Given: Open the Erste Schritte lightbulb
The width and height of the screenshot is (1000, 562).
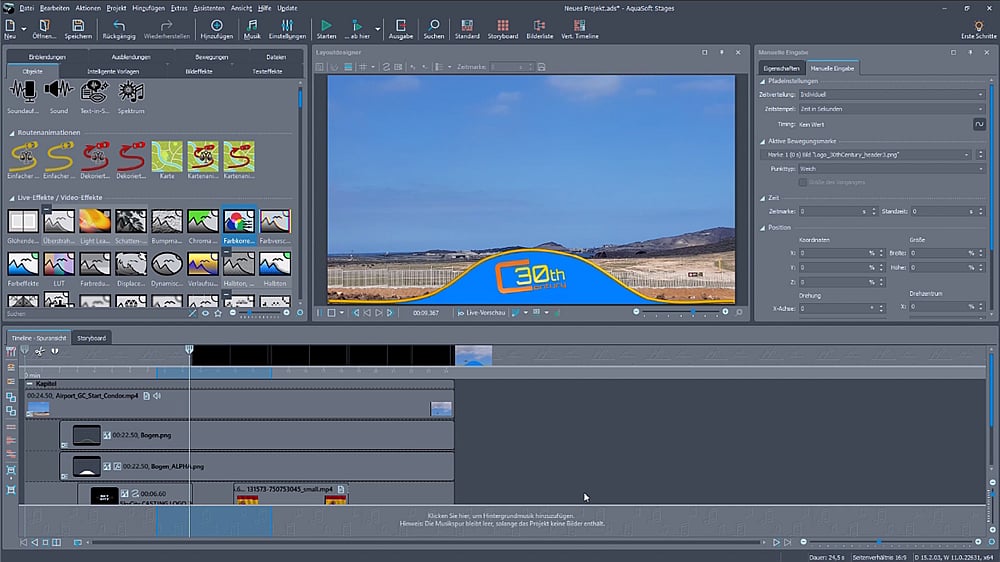Looking at the screenshot, I should (978, 28).
